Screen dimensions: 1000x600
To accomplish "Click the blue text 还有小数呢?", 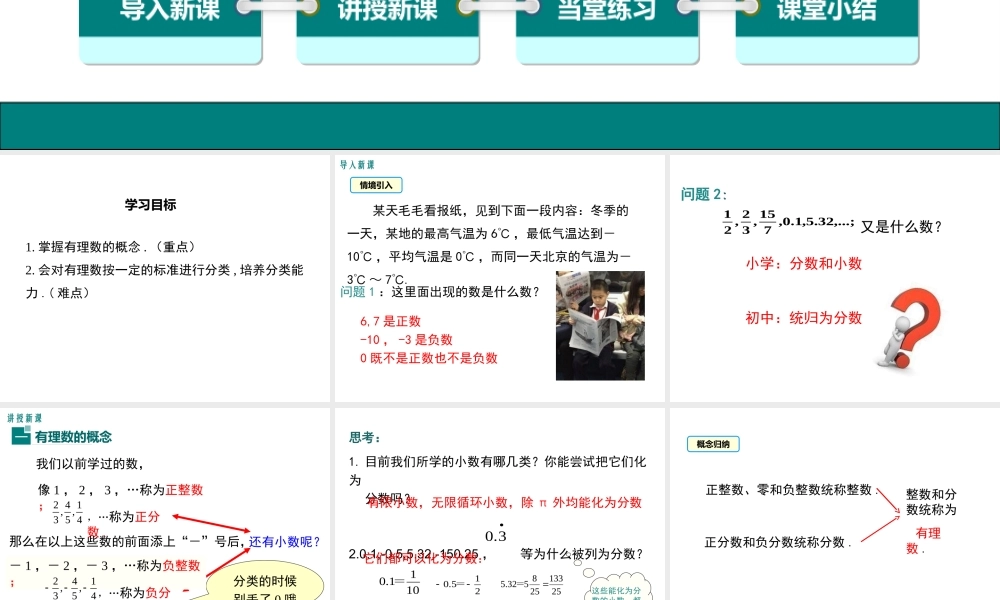I will [x=284, y=541].
